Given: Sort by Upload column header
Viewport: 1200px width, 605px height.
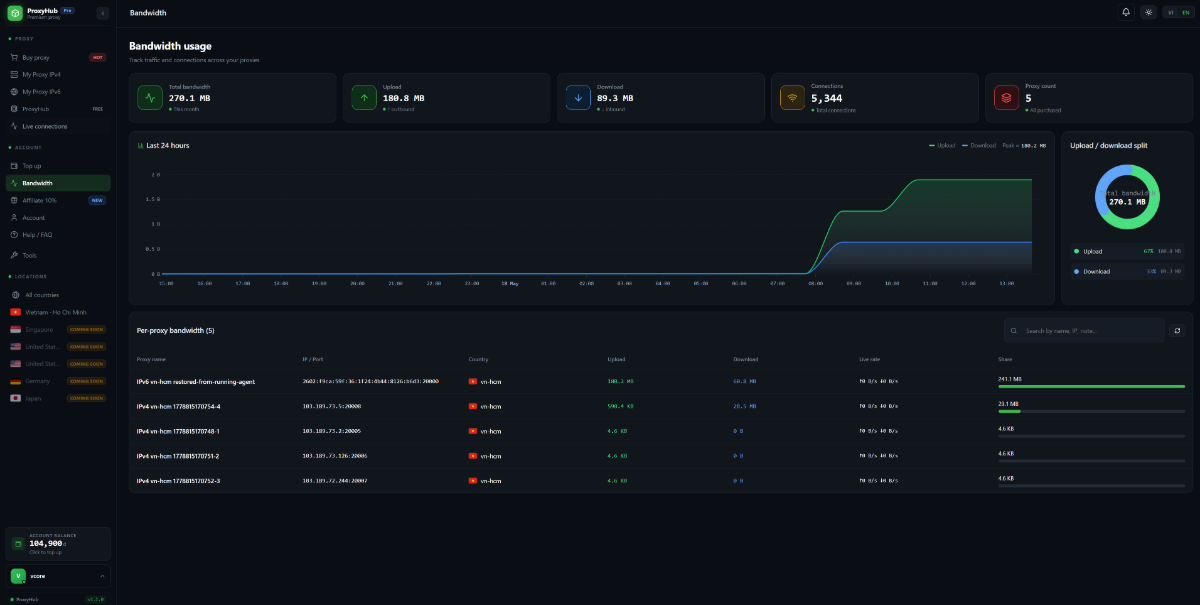Looking at the screenshot, I should click(x=616, y=359).
